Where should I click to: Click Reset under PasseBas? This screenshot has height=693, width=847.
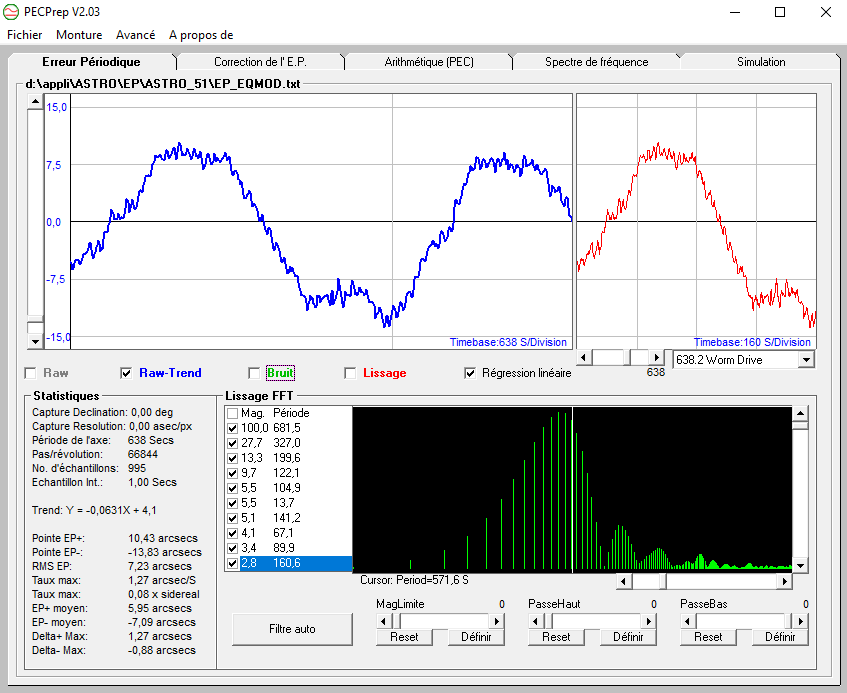click(x=708, y=637)
